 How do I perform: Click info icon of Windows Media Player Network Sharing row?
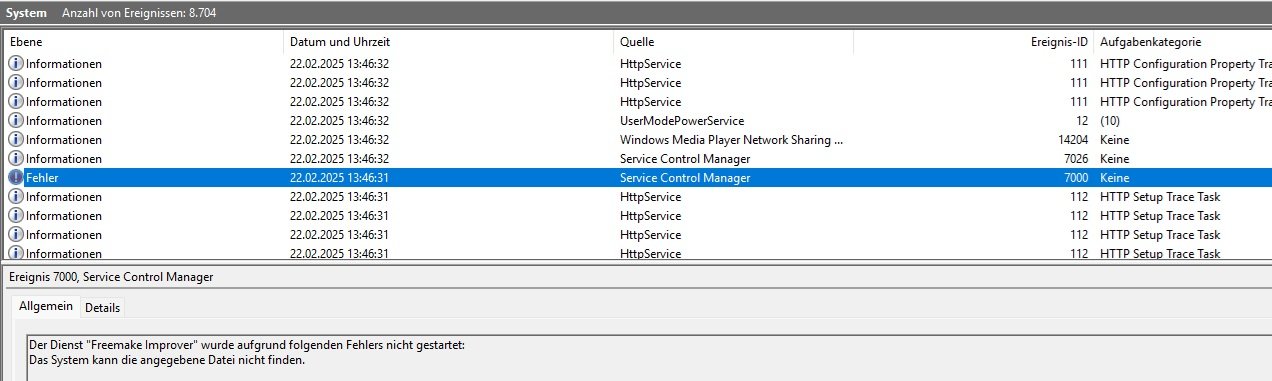click(x=16, y=140)
